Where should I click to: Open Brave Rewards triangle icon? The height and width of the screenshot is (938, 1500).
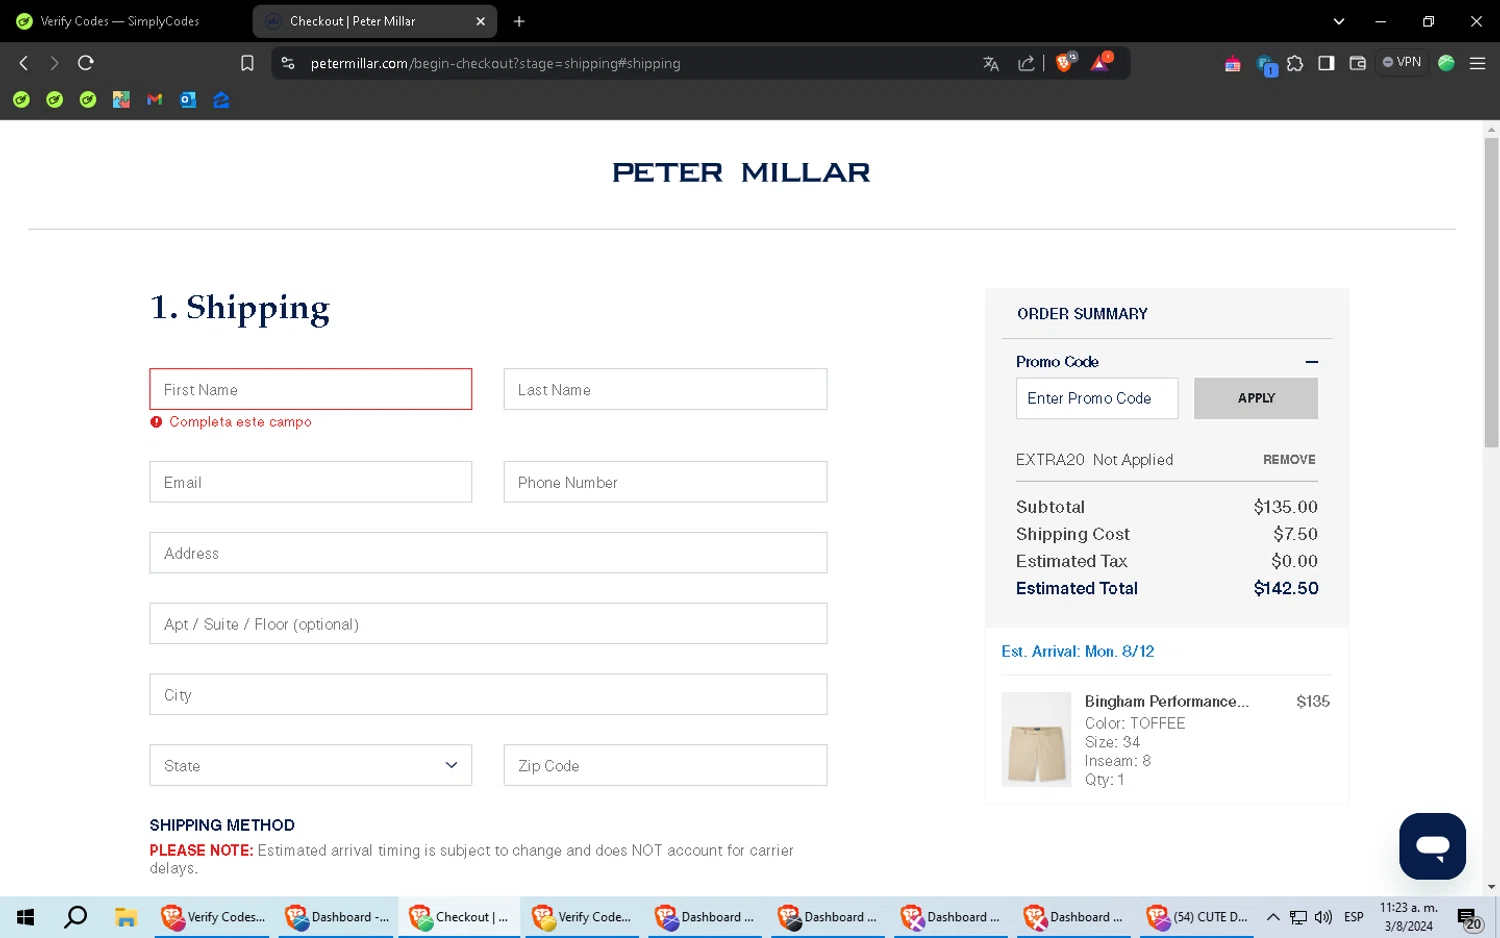1101,63
